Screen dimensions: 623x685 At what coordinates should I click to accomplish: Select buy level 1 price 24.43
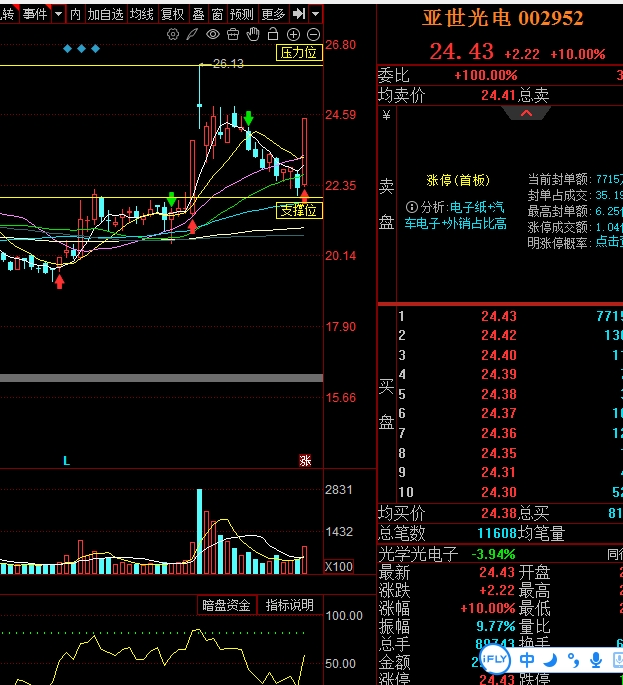498,316
